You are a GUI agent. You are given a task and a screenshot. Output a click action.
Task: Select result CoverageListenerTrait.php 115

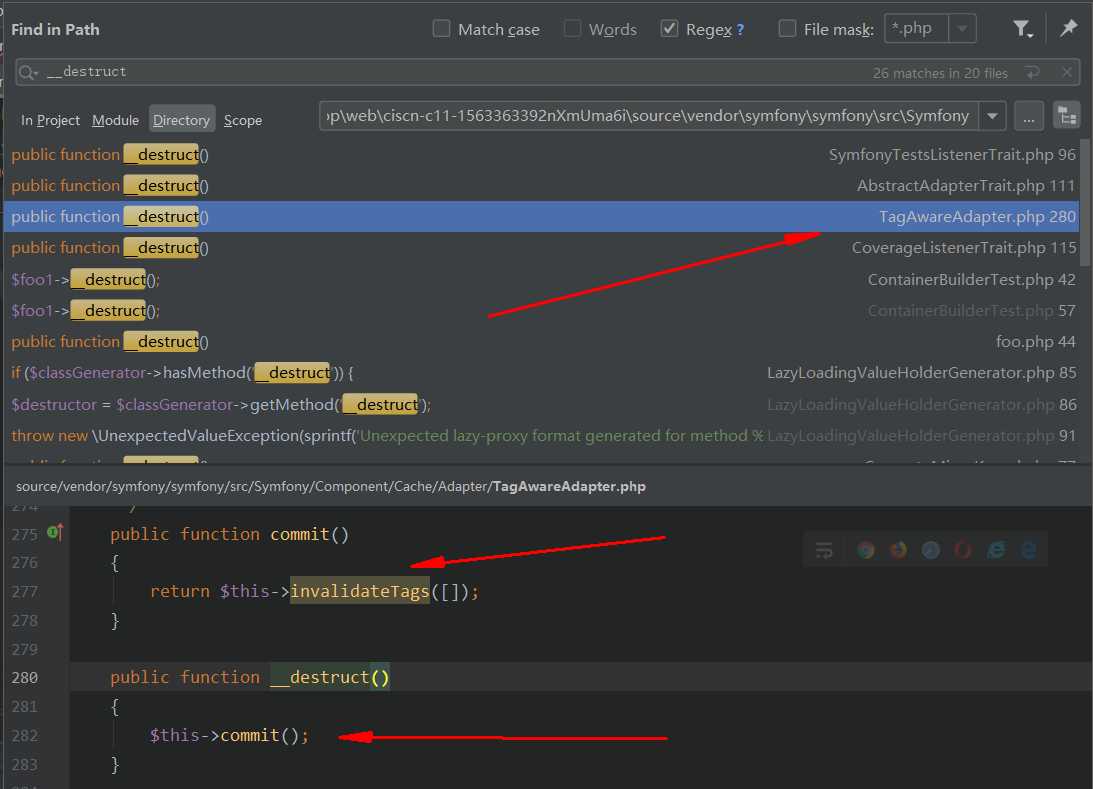pyautogui.click(x=542, y=248)
